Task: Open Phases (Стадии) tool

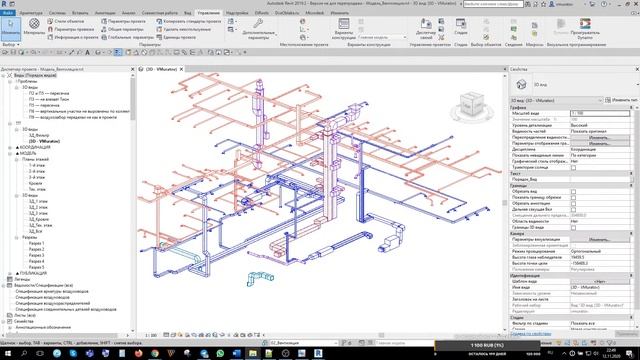Action: point(461,27)
